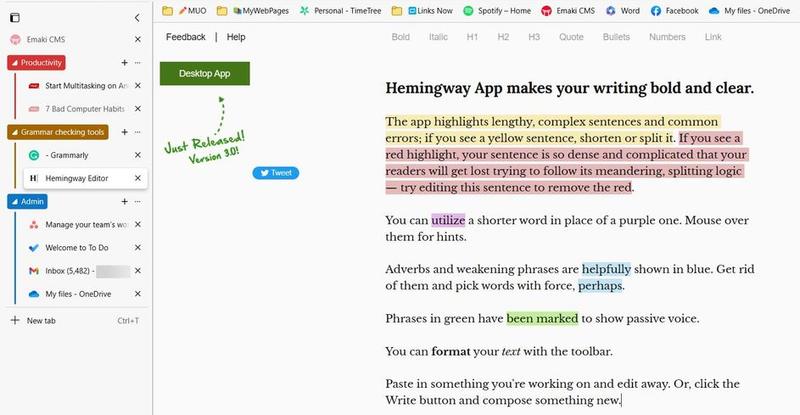The image size is (800, 415).
Task: Switch to My files - OneDrive sidebar tab
Action: click(78, 294)
